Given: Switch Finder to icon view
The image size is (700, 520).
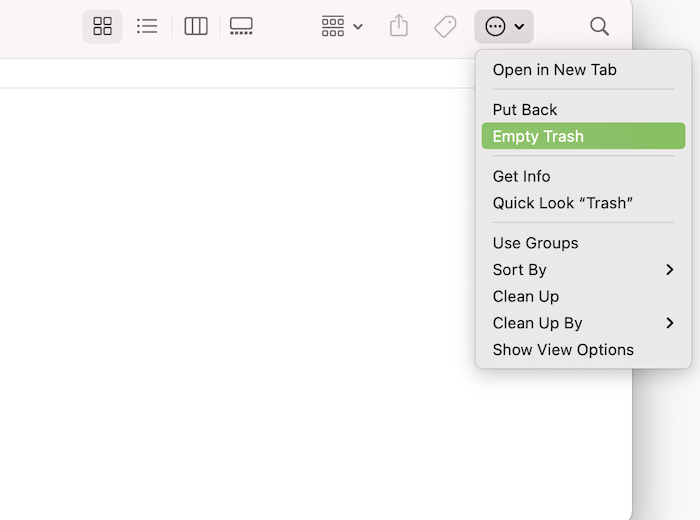Looking at the screenshot, I should point(102,26).
